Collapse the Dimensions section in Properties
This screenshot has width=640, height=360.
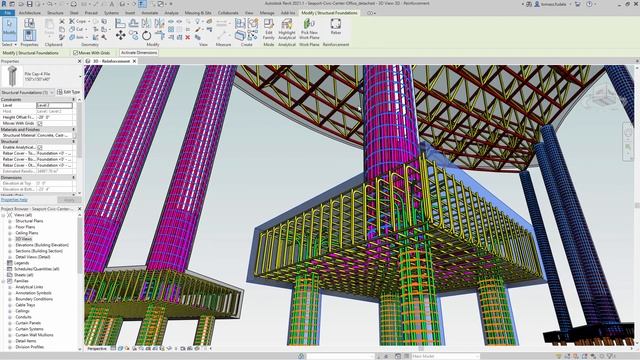[x=74, y=178]
